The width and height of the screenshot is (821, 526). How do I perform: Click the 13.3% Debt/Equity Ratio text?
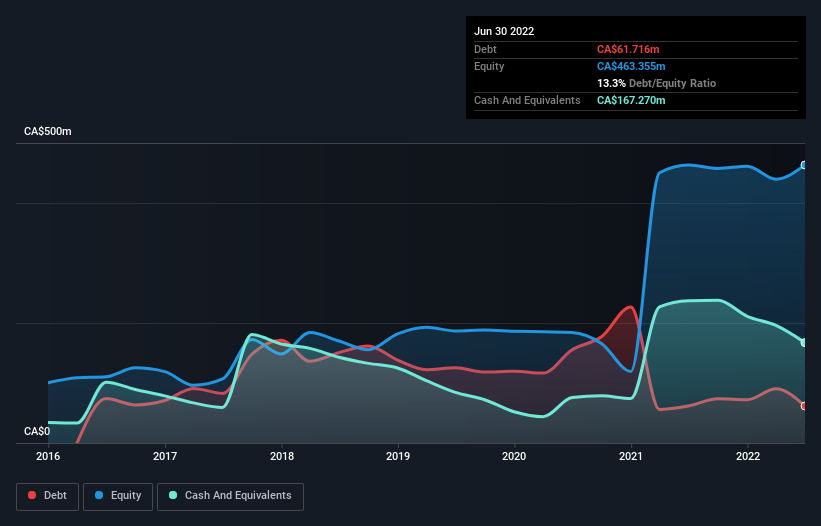click(656, 83)
